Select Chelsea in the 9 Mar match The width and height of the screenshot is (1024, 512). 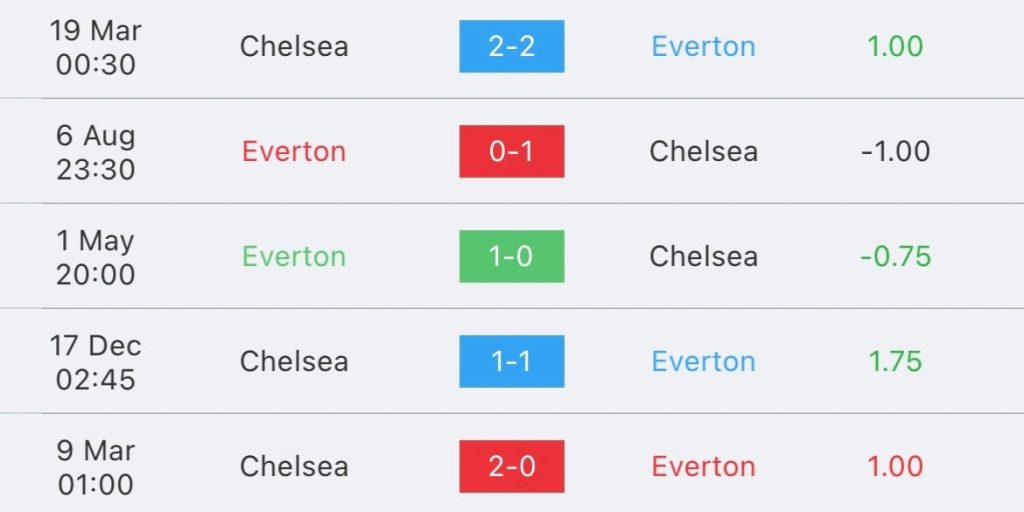(x=294, y=466)
